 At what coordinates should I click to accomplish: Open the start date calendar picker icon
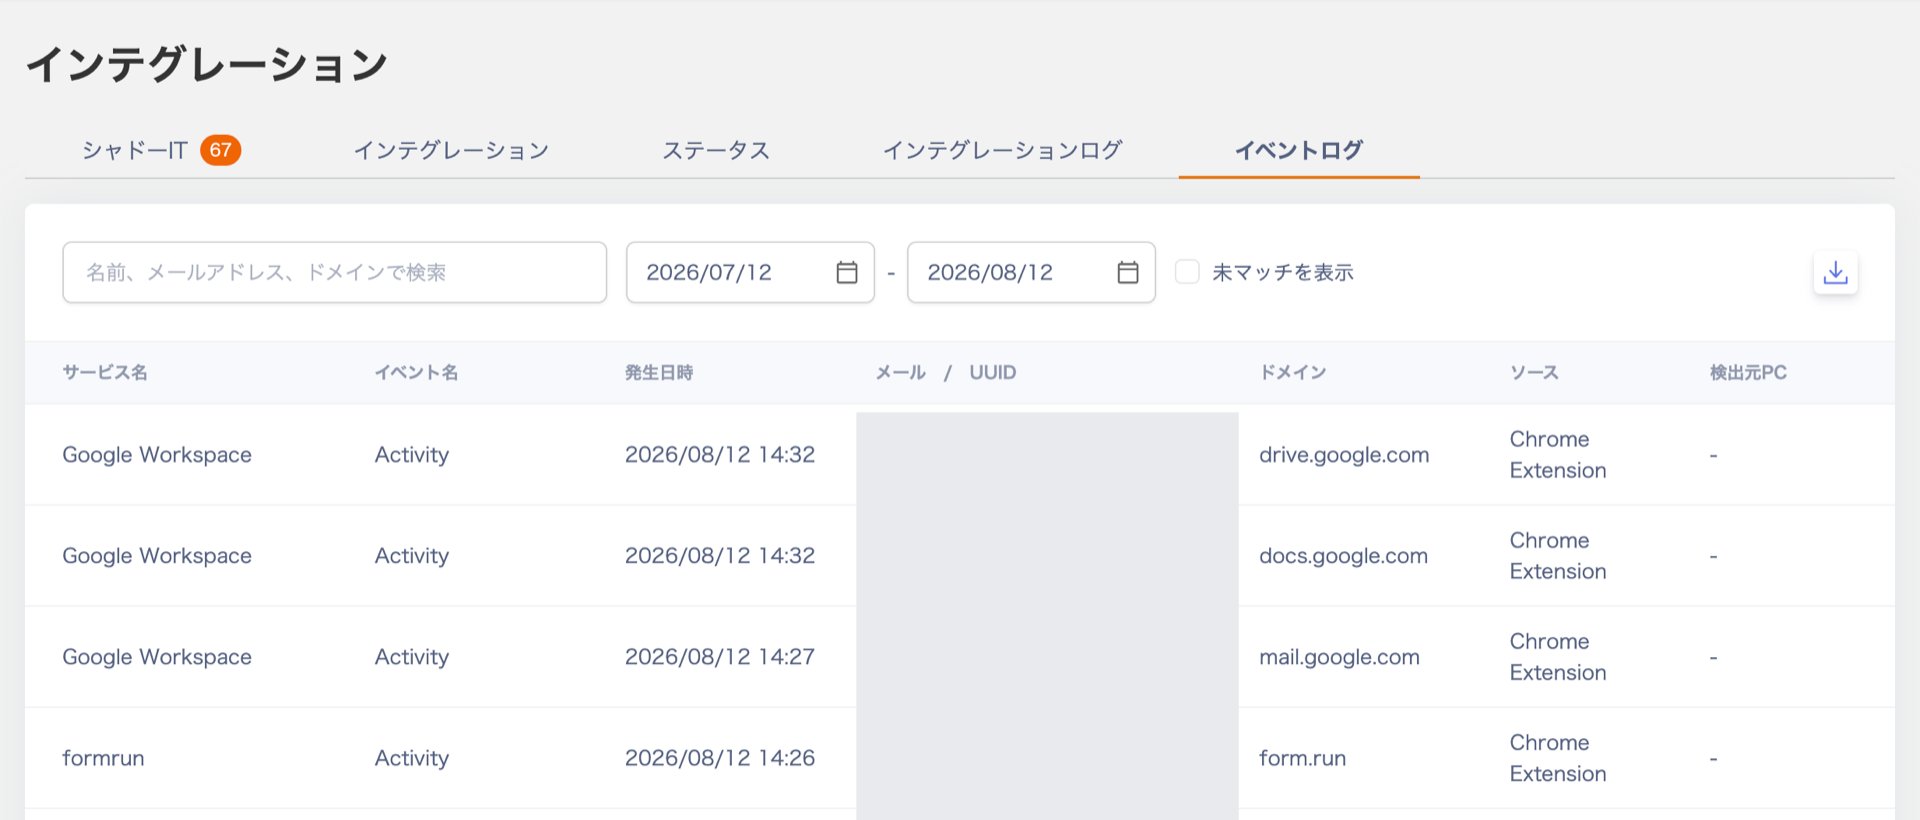[x=847, y=272]
